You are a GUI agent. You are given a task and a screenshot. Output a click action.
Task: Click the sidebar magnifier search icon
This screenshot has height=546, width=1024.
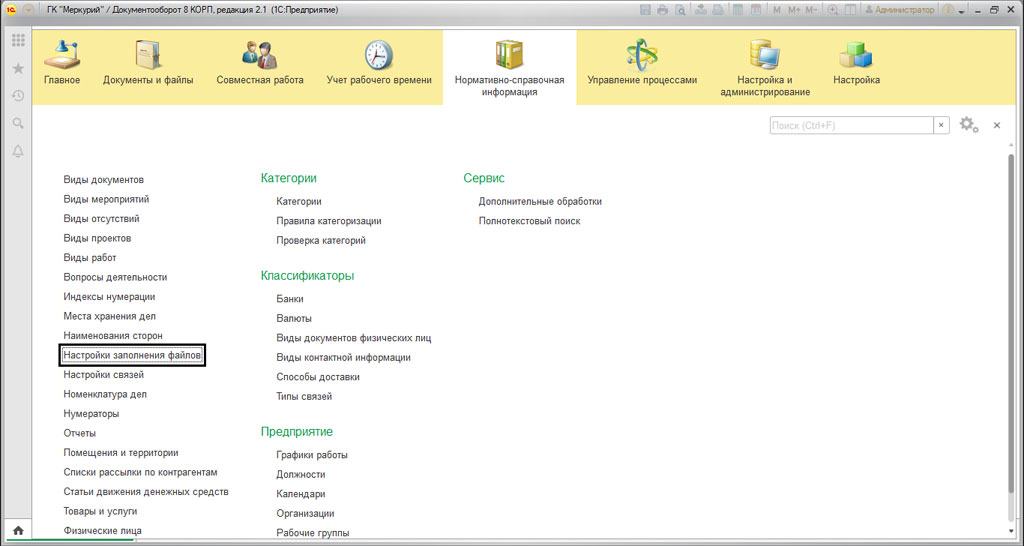click(18, 123)
